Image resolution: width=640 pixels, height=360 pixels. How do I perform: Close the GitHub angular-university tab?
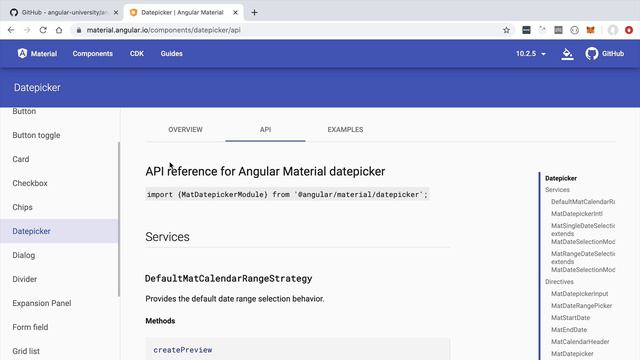click(116, 13)
